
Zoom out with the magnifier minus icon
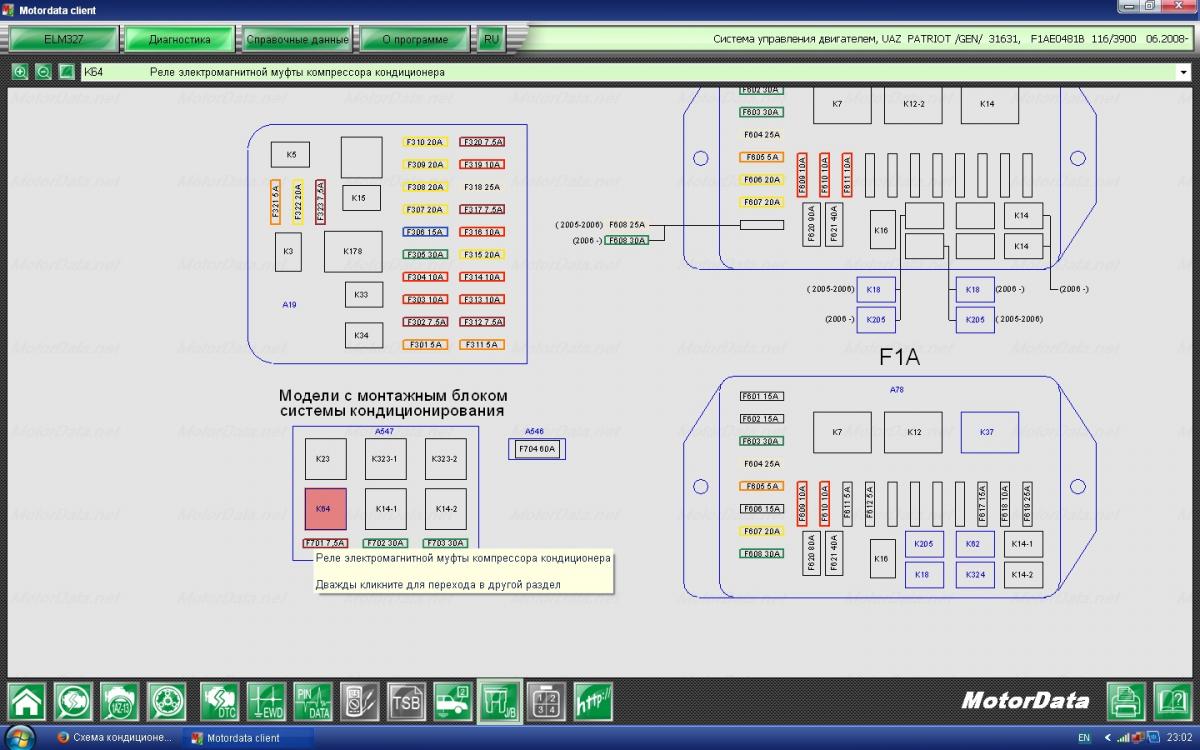[43, 72]
